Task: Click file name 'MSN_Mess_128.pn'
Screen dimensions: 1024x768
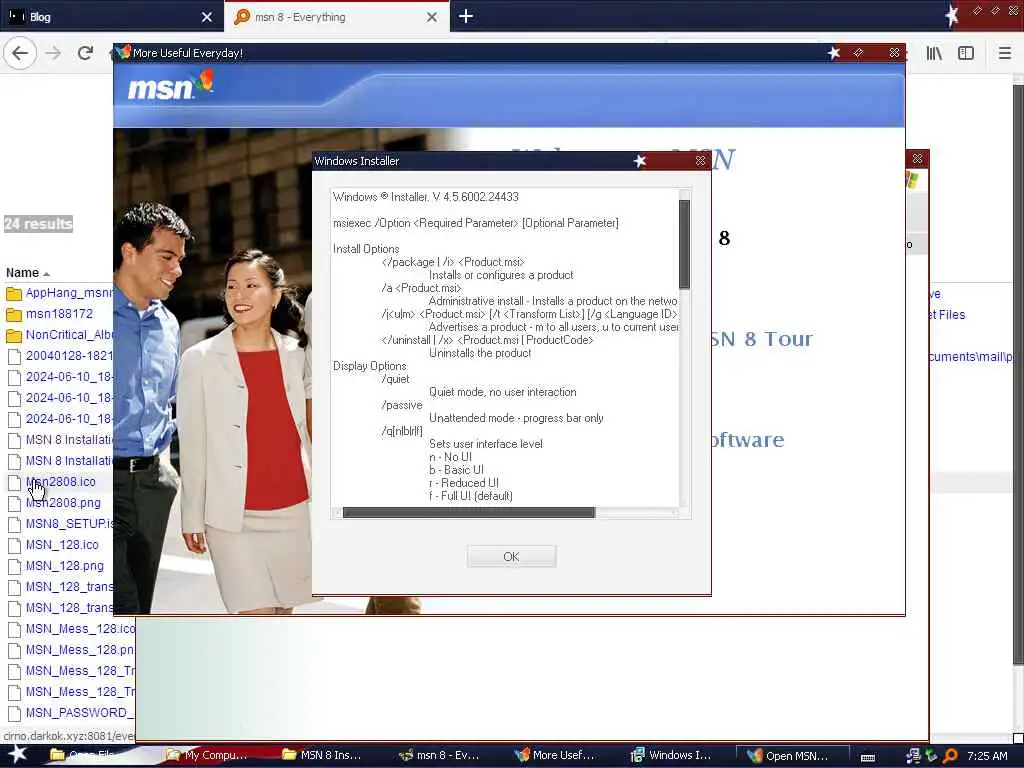Action: pyautogui.click(x=80, y=650)
